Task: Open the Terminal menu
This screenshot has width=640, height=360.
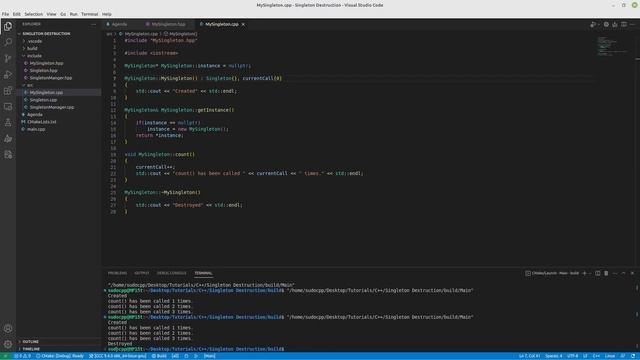Action: (89, 14)
